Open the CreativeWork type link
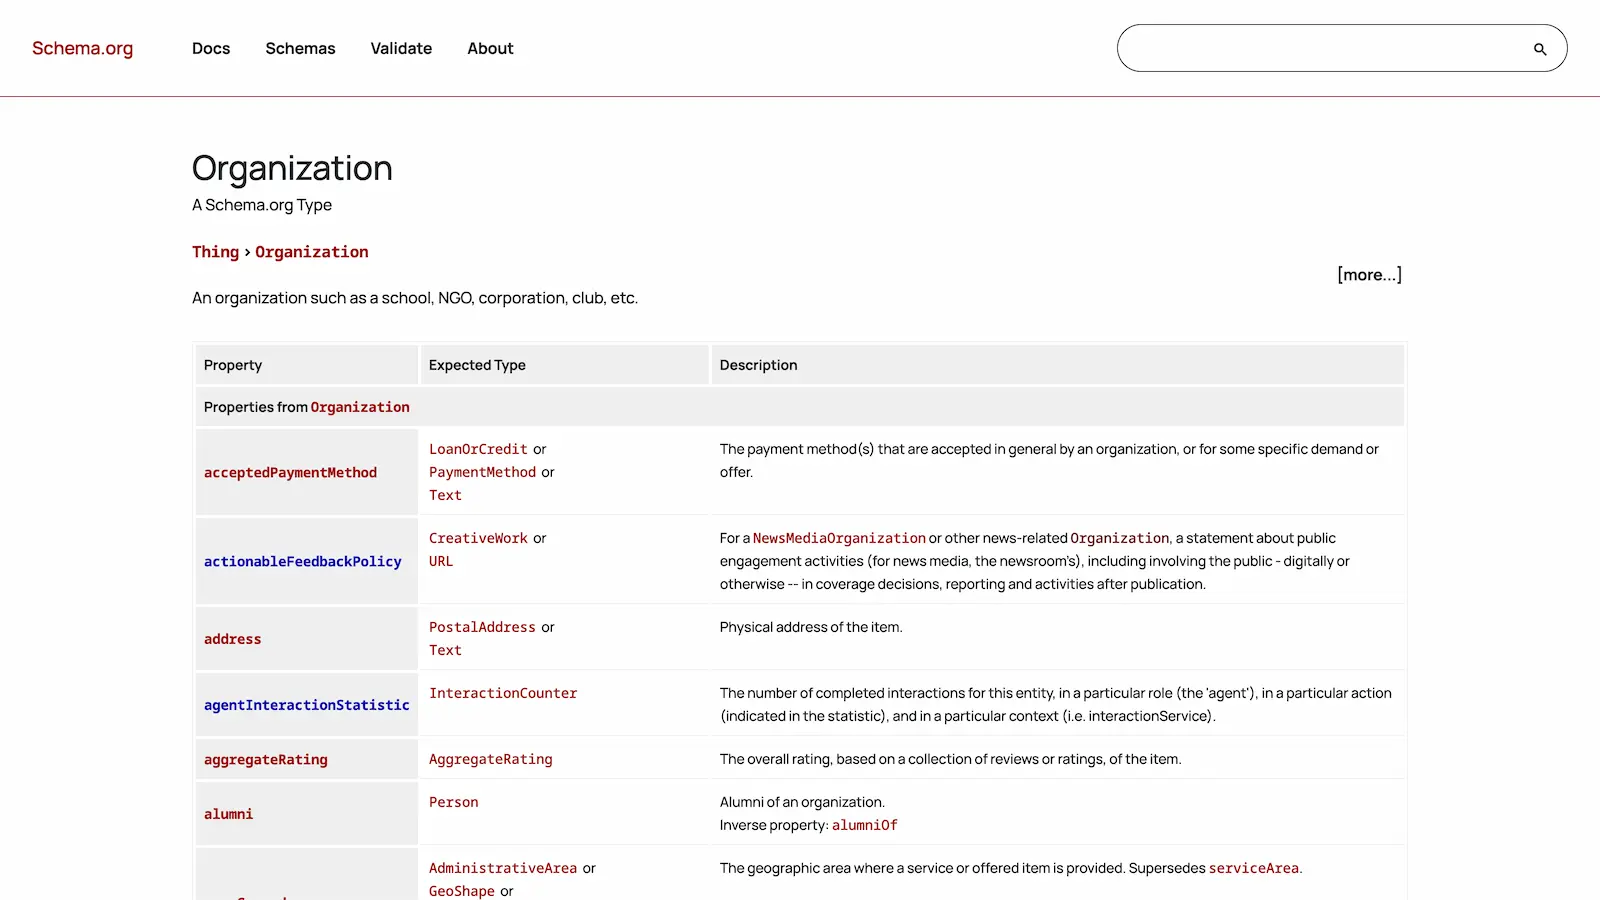 (478, 538)
